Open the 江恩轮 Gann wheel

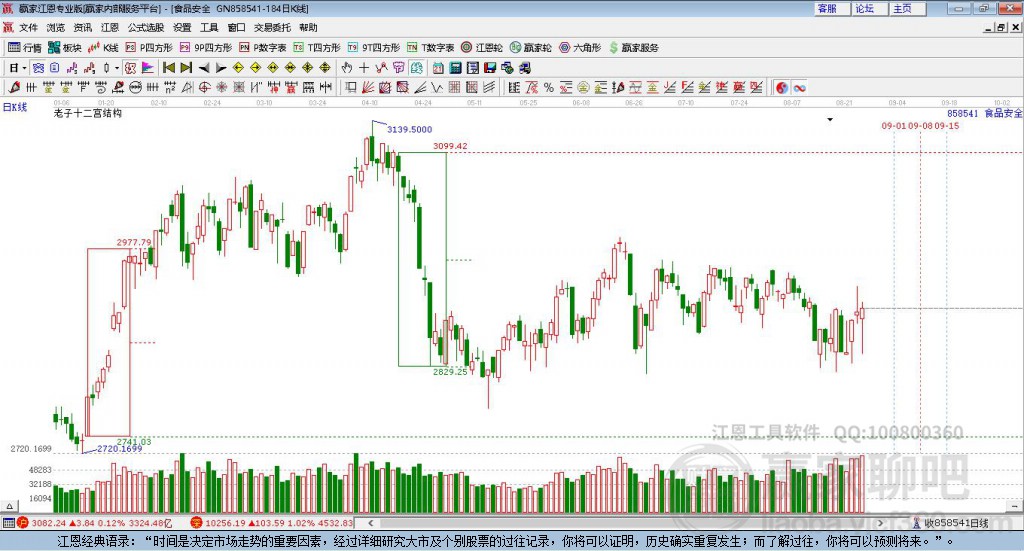pyautogui.click(x=482, y=48)
